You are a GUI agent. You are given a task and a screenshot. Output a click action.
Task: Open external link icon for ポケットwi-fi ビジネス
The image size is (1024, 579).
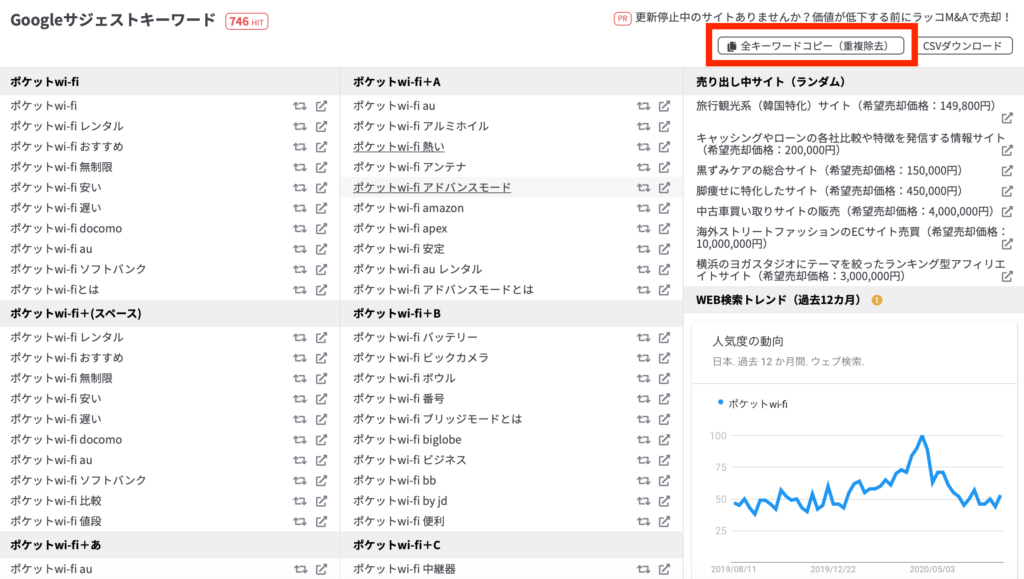[664, 460]
